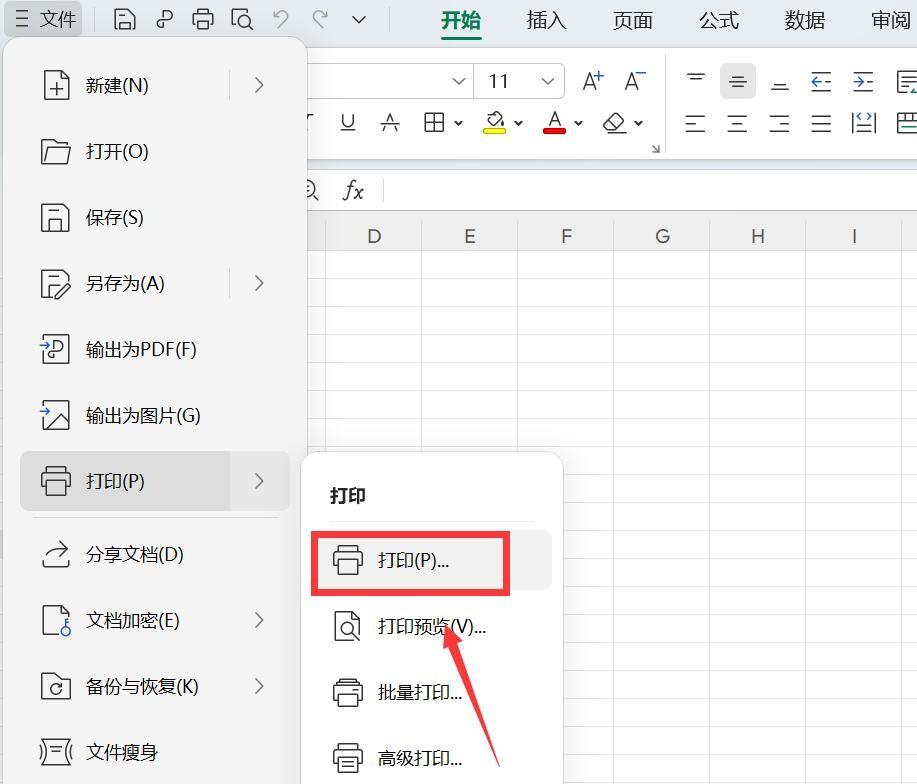Click the export to PDF toolbar icon
Viewport: 917px width, 784px height.
click(x=164, y=19)
